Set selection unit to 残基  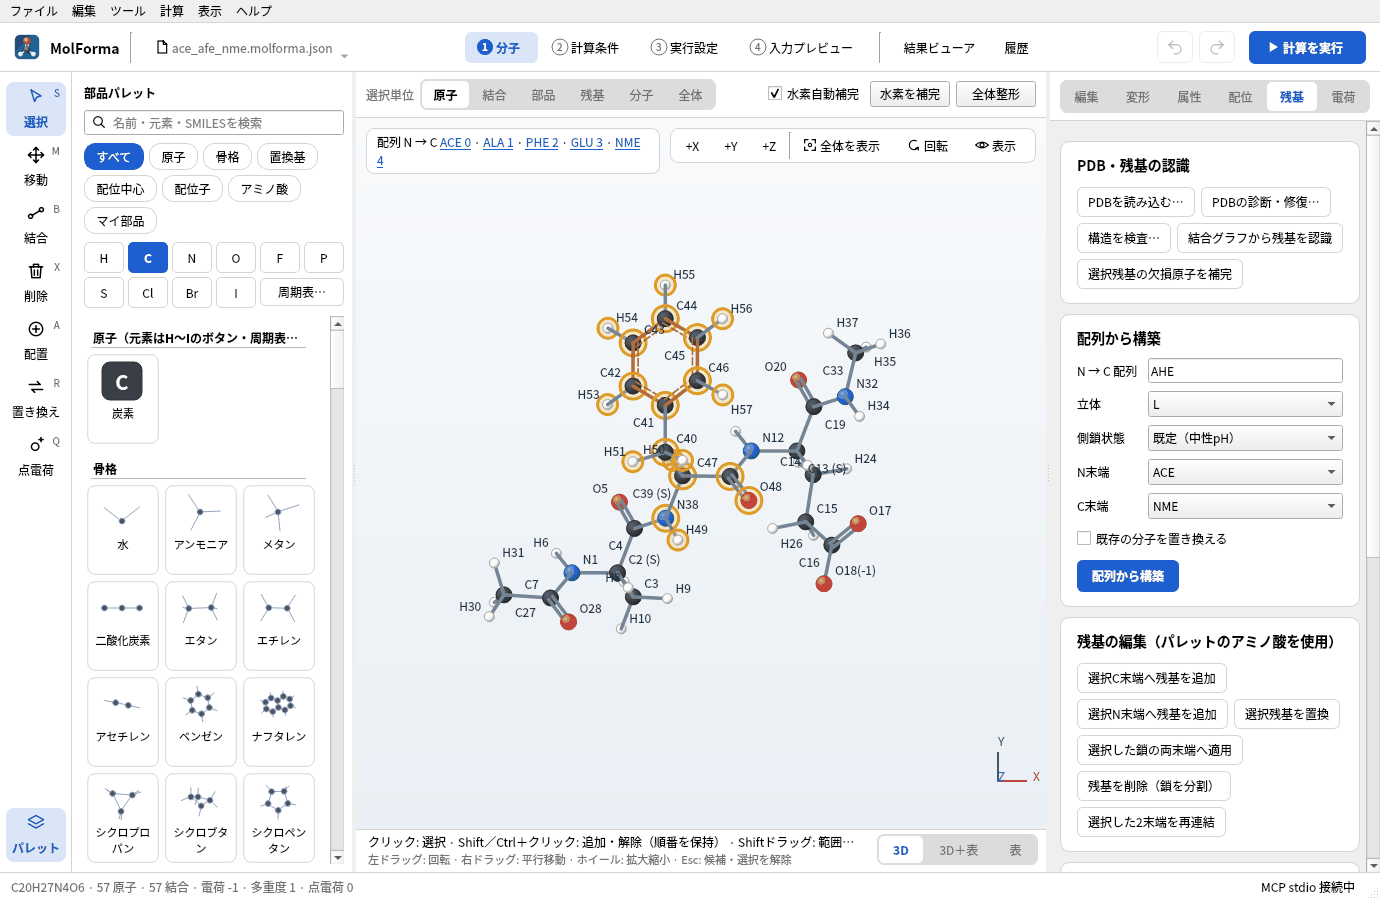tap(592, 95)
